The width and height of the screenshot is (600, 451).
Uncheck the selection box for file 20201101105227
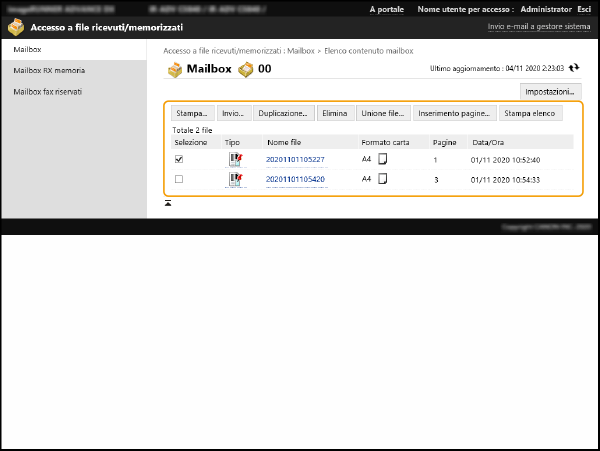click(x=179, y=159)
